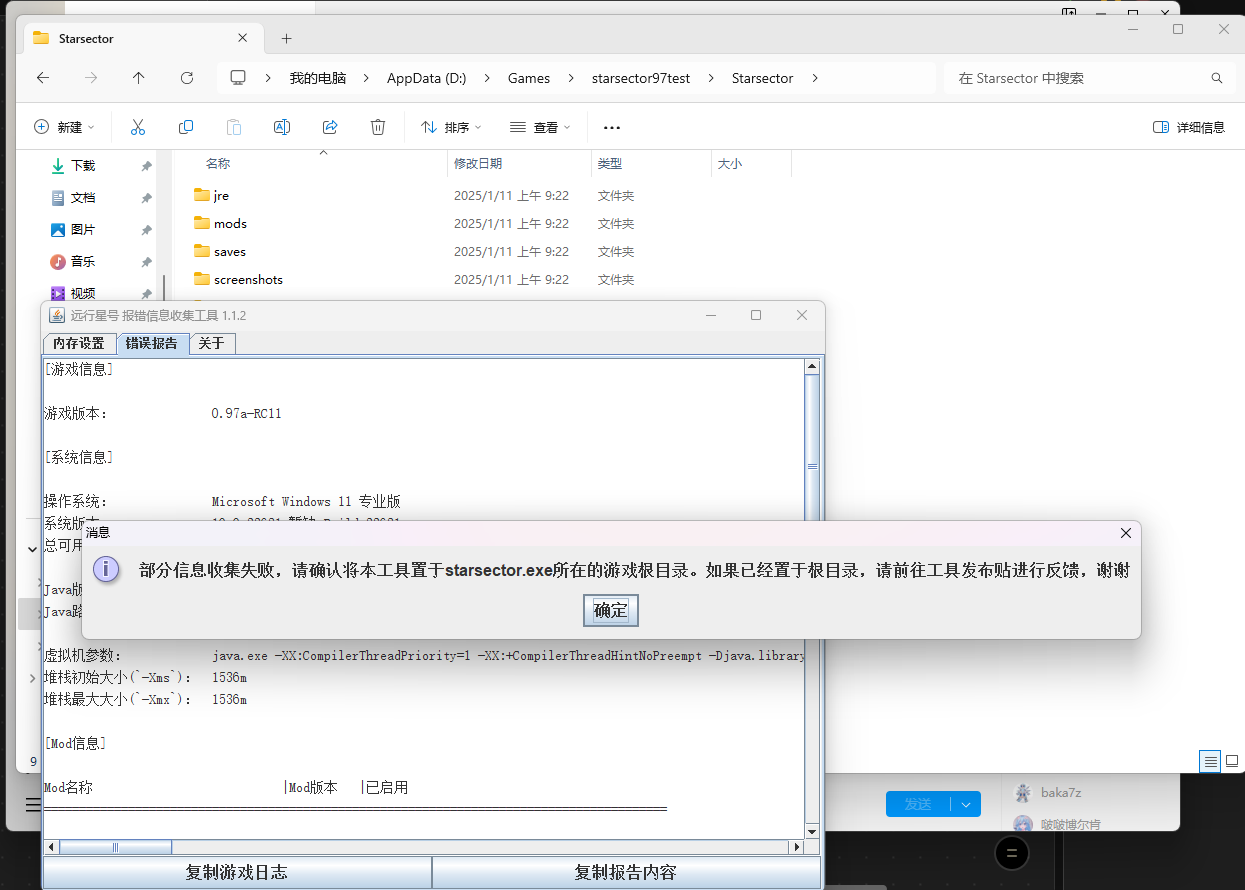Screen dimensions: 1245x890
Task: Click the See more (...) toolbar icon
Action: click(x=612, y=127)
